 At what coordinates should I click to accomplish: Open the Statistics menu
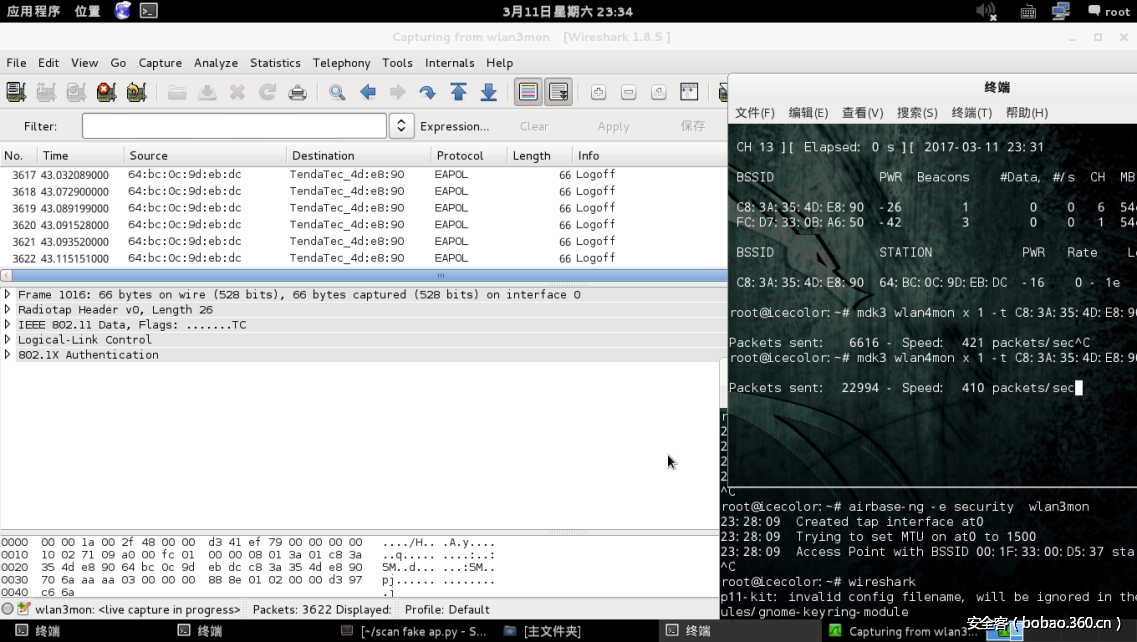tap(275, 63)
